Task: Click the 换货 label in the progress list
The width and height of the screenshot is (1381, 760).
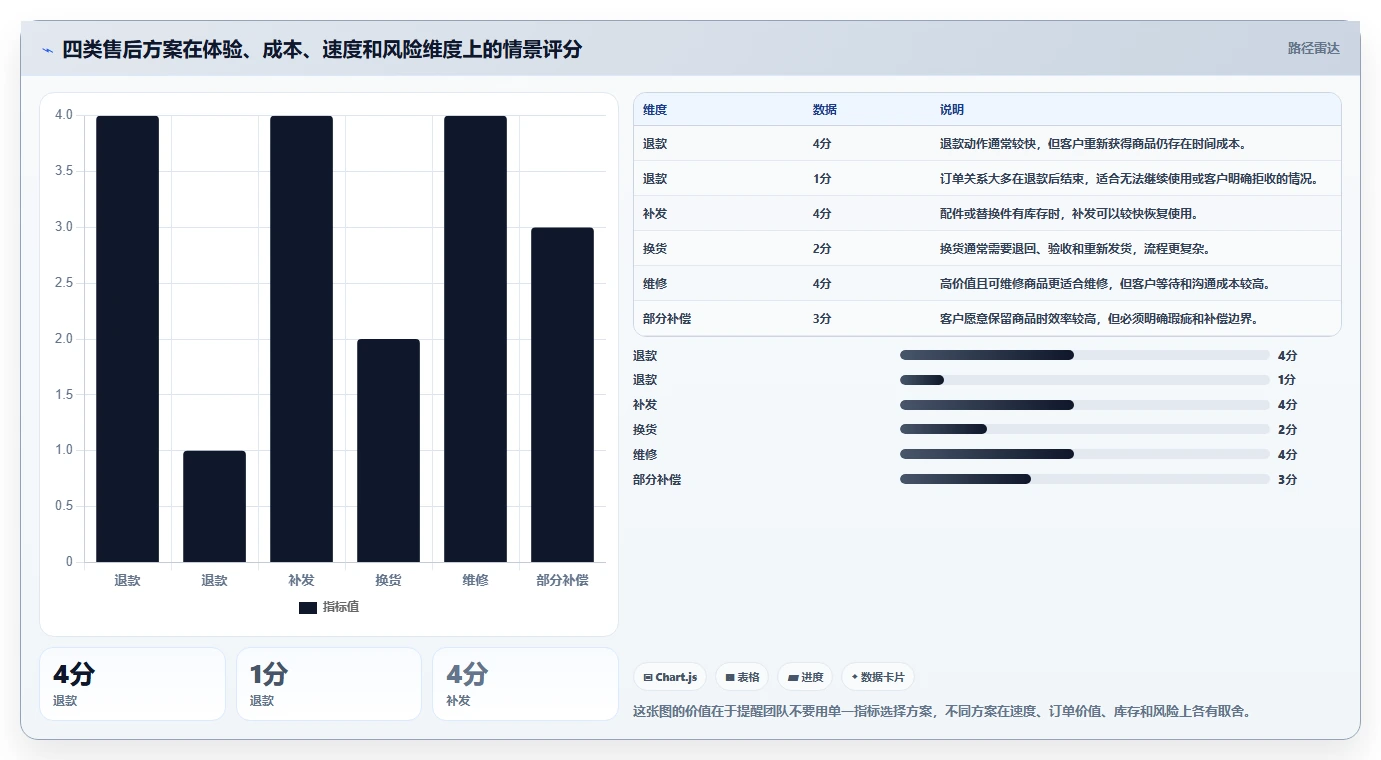Action: click(645, 430)
